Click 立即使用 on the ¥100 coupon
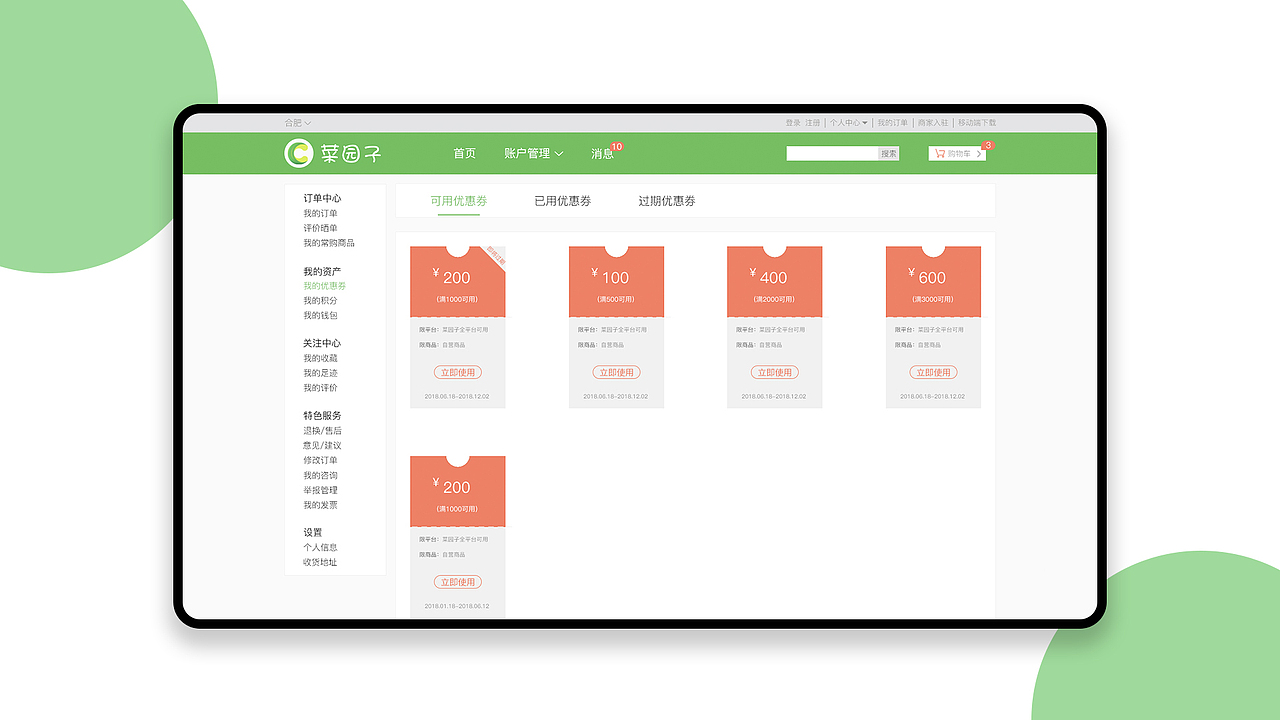The height and width of the screenshot is (720, 1280). (x=616, y=372)
